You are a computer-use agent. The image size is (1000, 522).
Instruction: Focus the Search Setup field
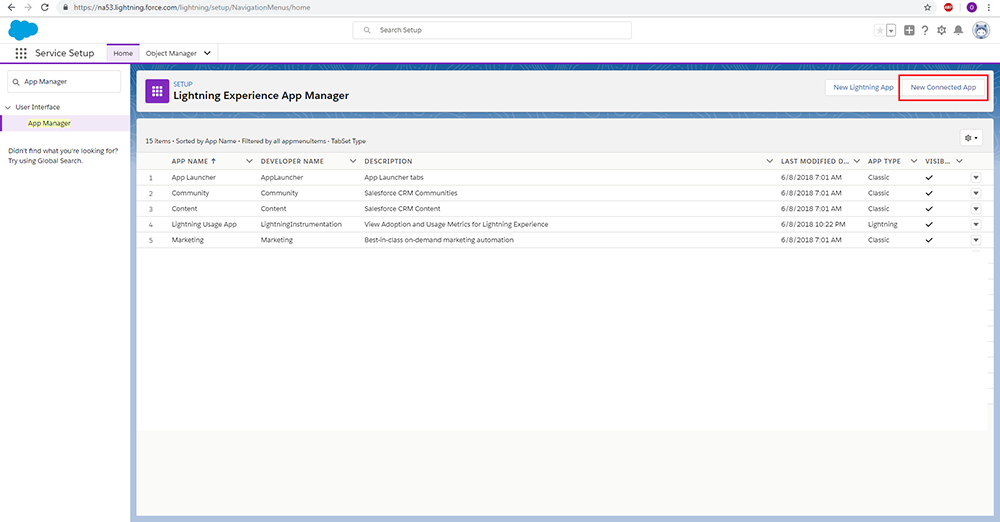point(492,30)
